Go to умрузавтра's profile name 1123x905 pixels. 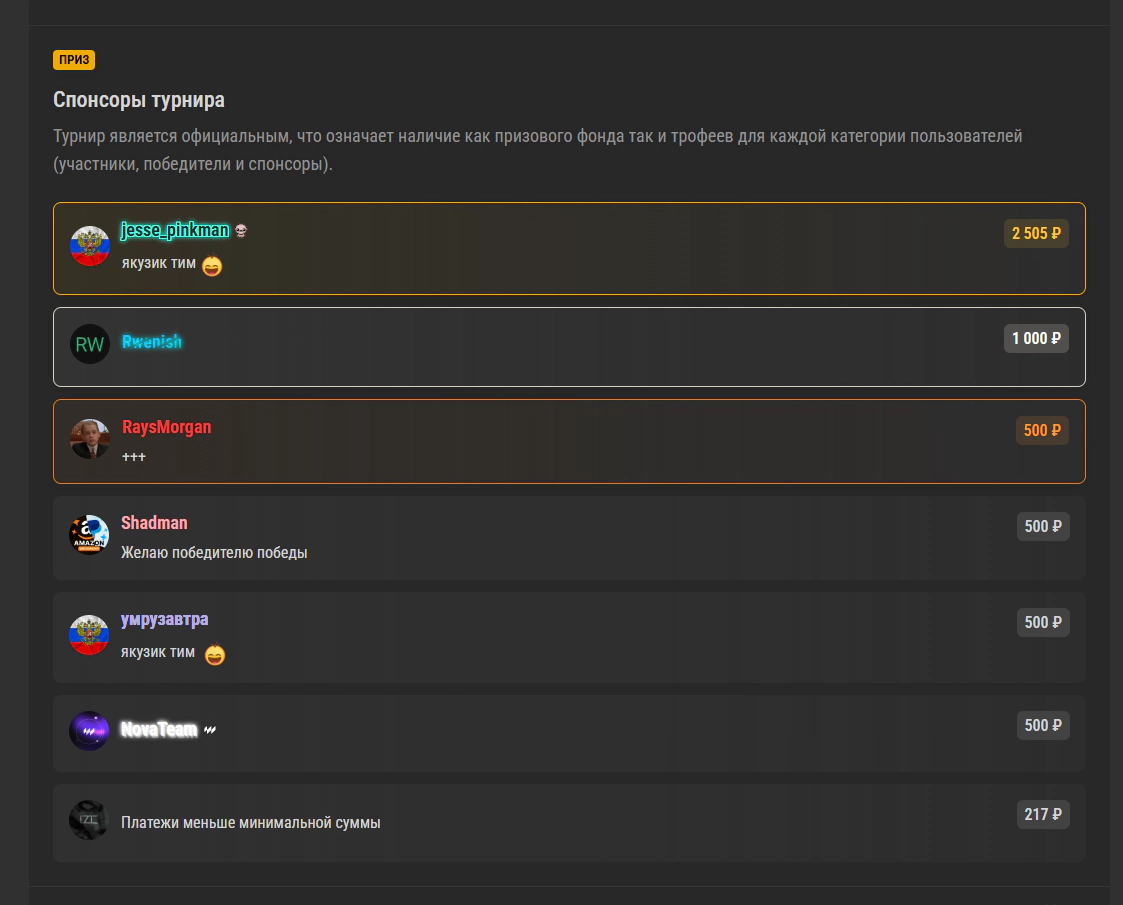click(x=164, y=619)
